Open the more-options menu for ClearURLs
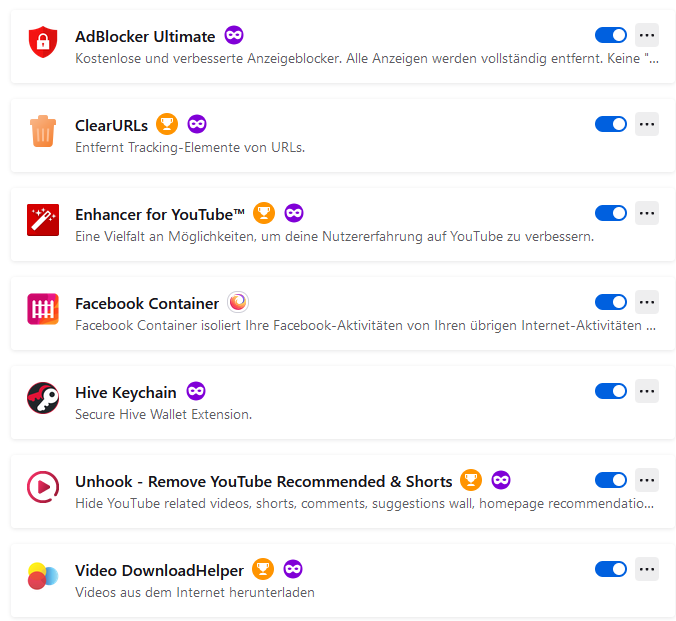The width and height of the screenshot is (676, 621). pyautogui.click(x=647, y=124)
